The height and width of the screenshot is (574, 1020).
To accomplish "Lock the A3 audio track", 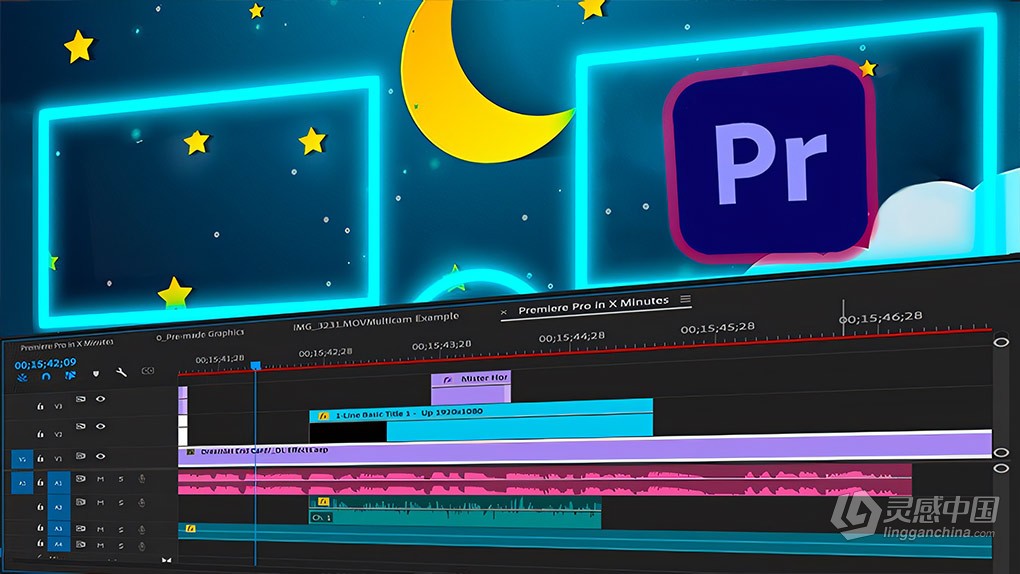I will click(x=40, y=527).
